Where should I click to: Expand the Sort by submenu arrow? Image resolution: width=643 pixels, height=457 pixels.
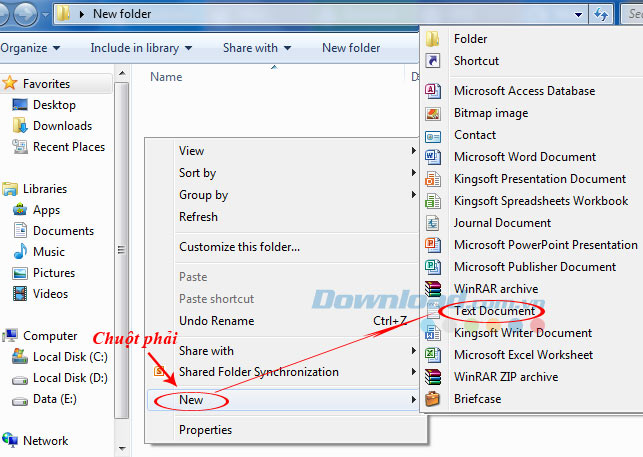413,173
